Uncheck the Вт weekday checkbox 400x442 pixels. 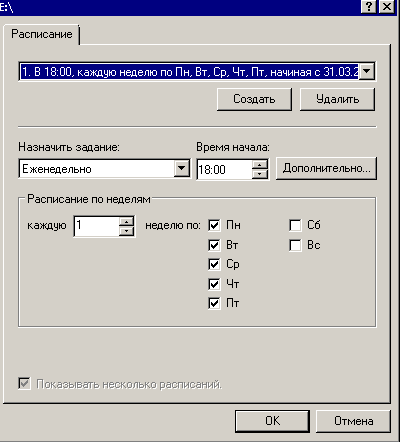[214, 245]
